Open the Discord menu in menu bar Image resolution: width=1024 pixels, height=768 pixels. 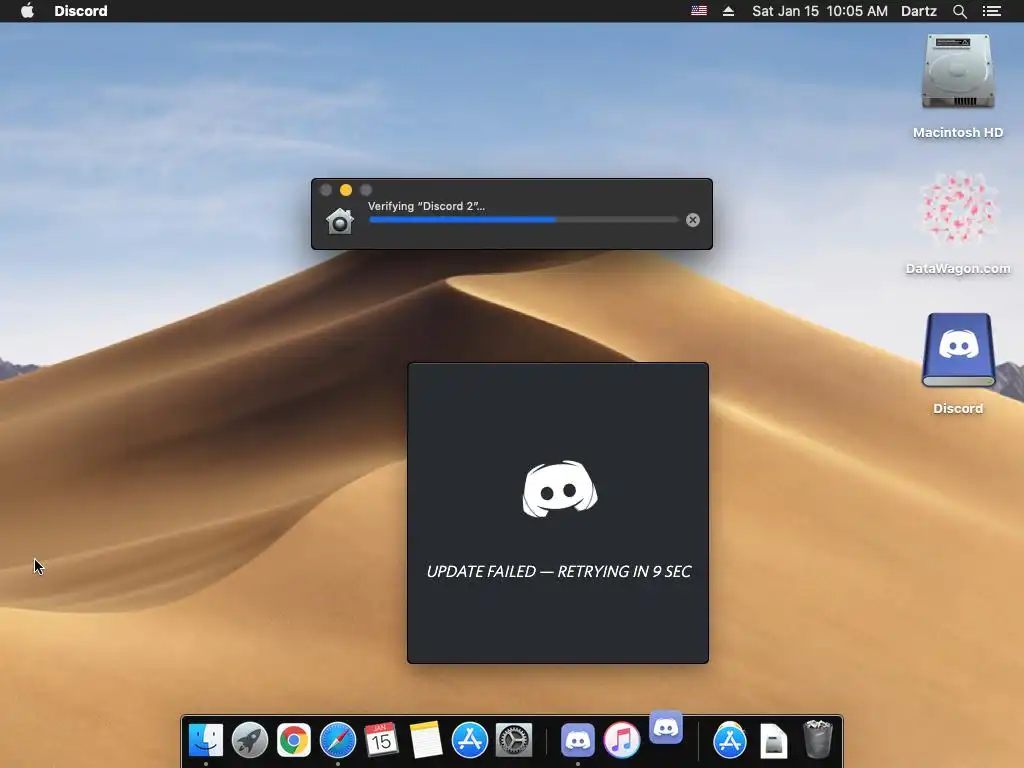tap(80, 11)
